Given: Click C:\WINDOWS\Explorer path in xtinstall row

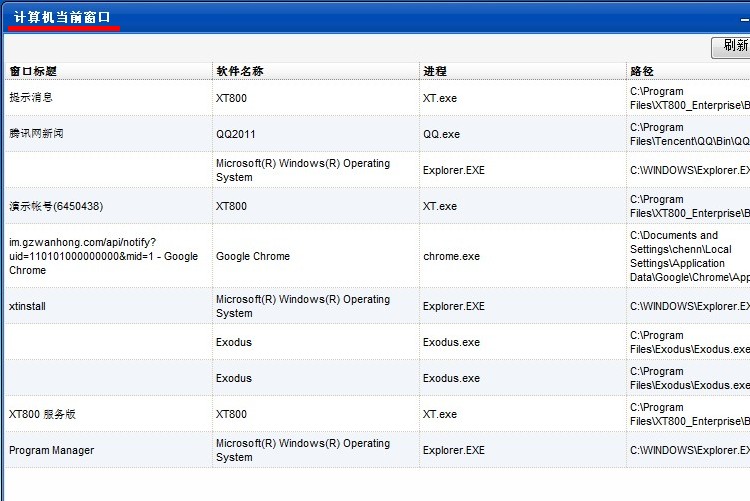Looking at the screenshot, I should [x=688, y=306].
